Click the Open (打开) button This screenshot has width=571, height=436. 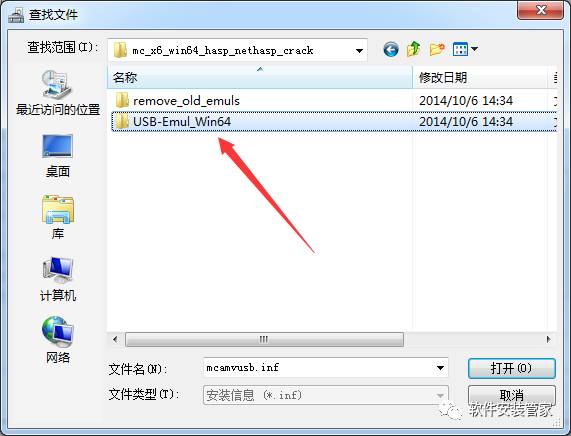click(x=512, y=368)
